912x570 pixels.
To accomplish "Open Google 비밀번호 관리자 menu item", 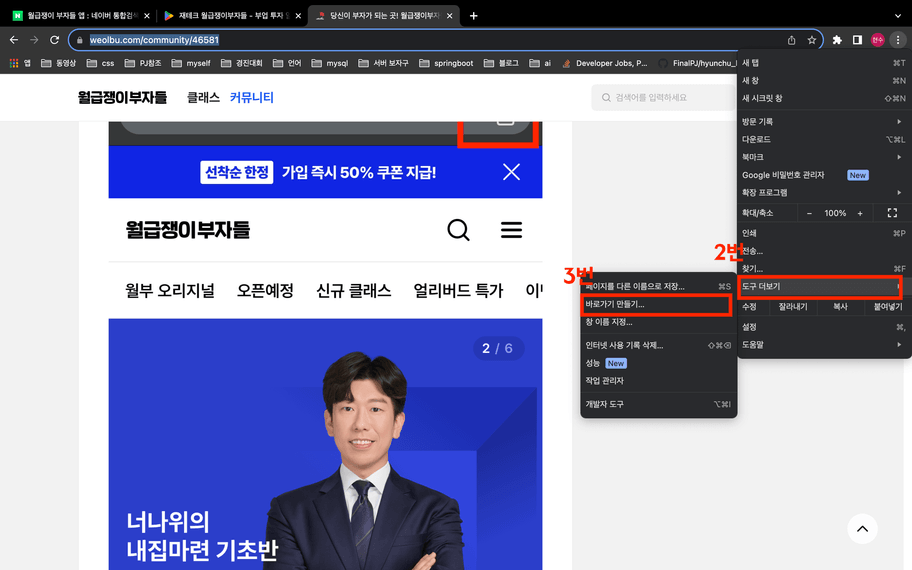I will pyautogui.click(x=824, y=175).
